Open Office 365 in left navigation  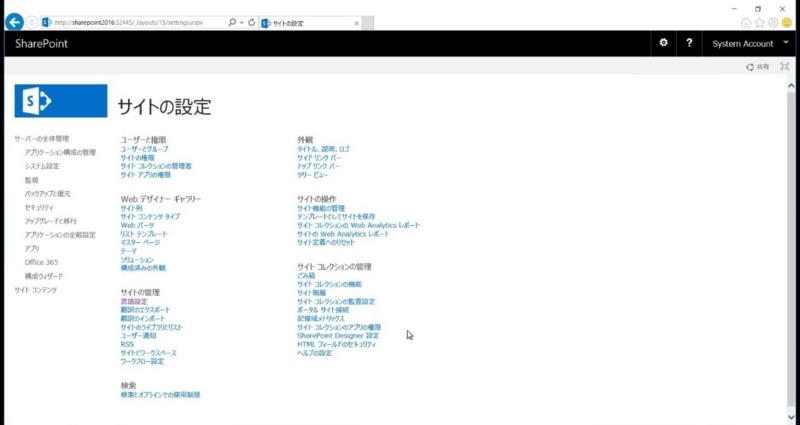(41, 262)
